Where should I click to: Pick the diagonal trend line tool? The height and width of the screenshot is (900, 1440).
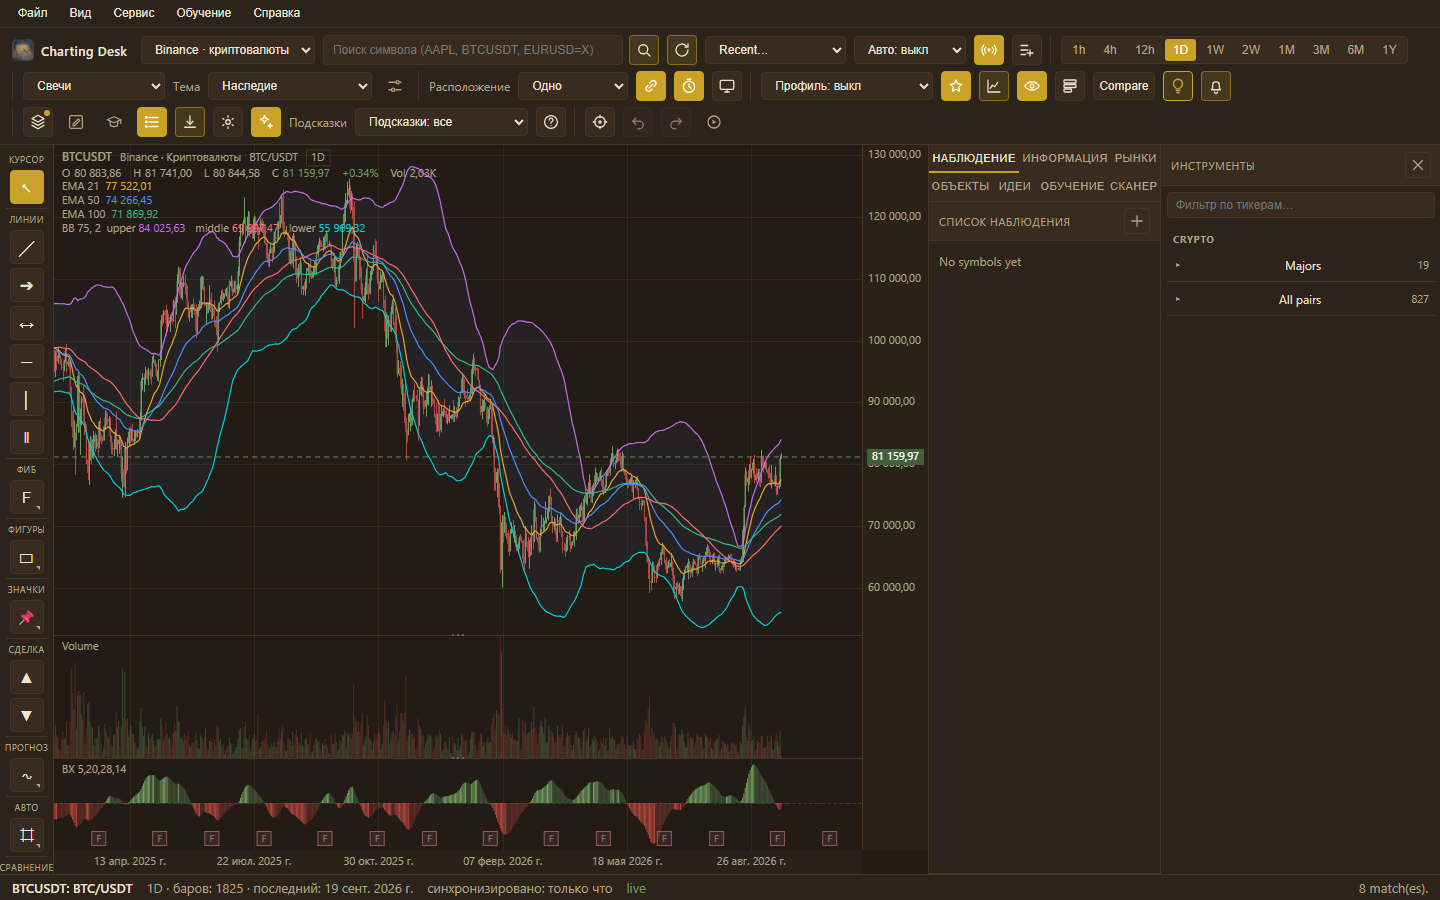pos(26,248)
